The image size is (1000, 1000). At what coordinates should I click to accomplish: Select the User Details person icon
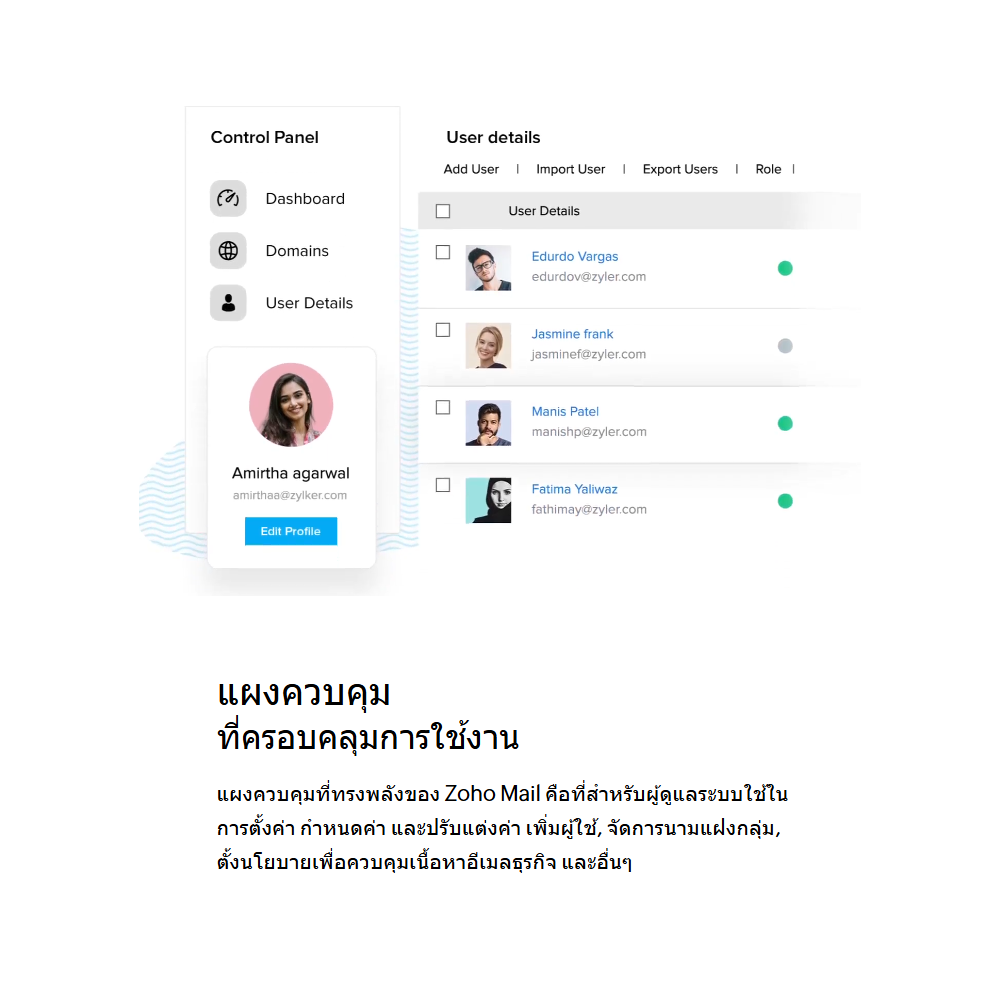click(x=228, y=303)
